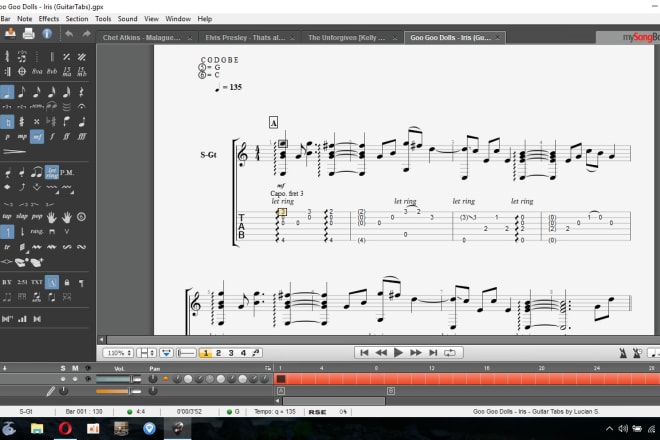The image size is (660, 440).
Task: Click the master volume orange slider
Action: (x=118, y=391)
